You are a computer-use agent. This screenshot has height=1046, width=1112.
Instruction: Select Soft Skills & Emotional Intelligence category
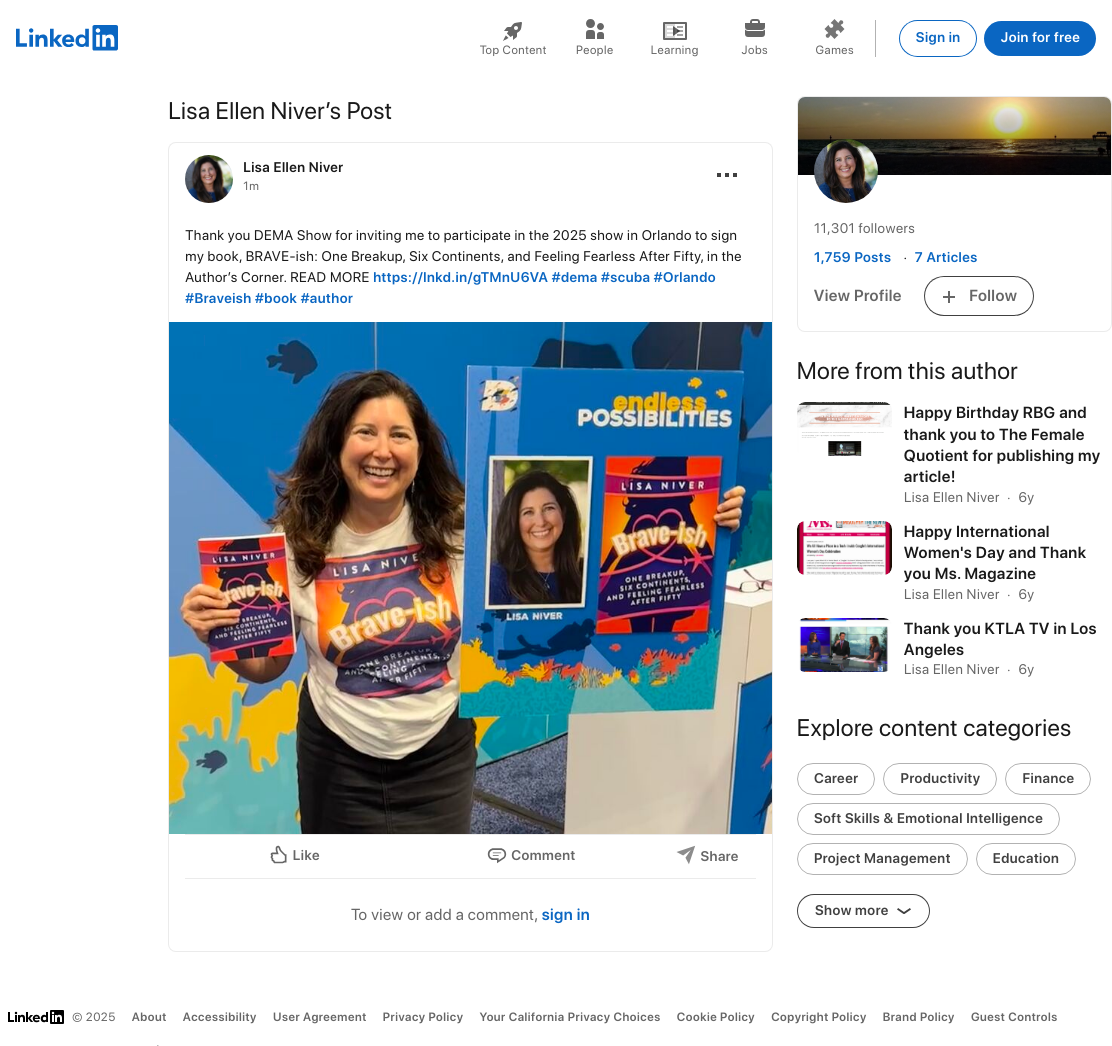click(928, 818)
